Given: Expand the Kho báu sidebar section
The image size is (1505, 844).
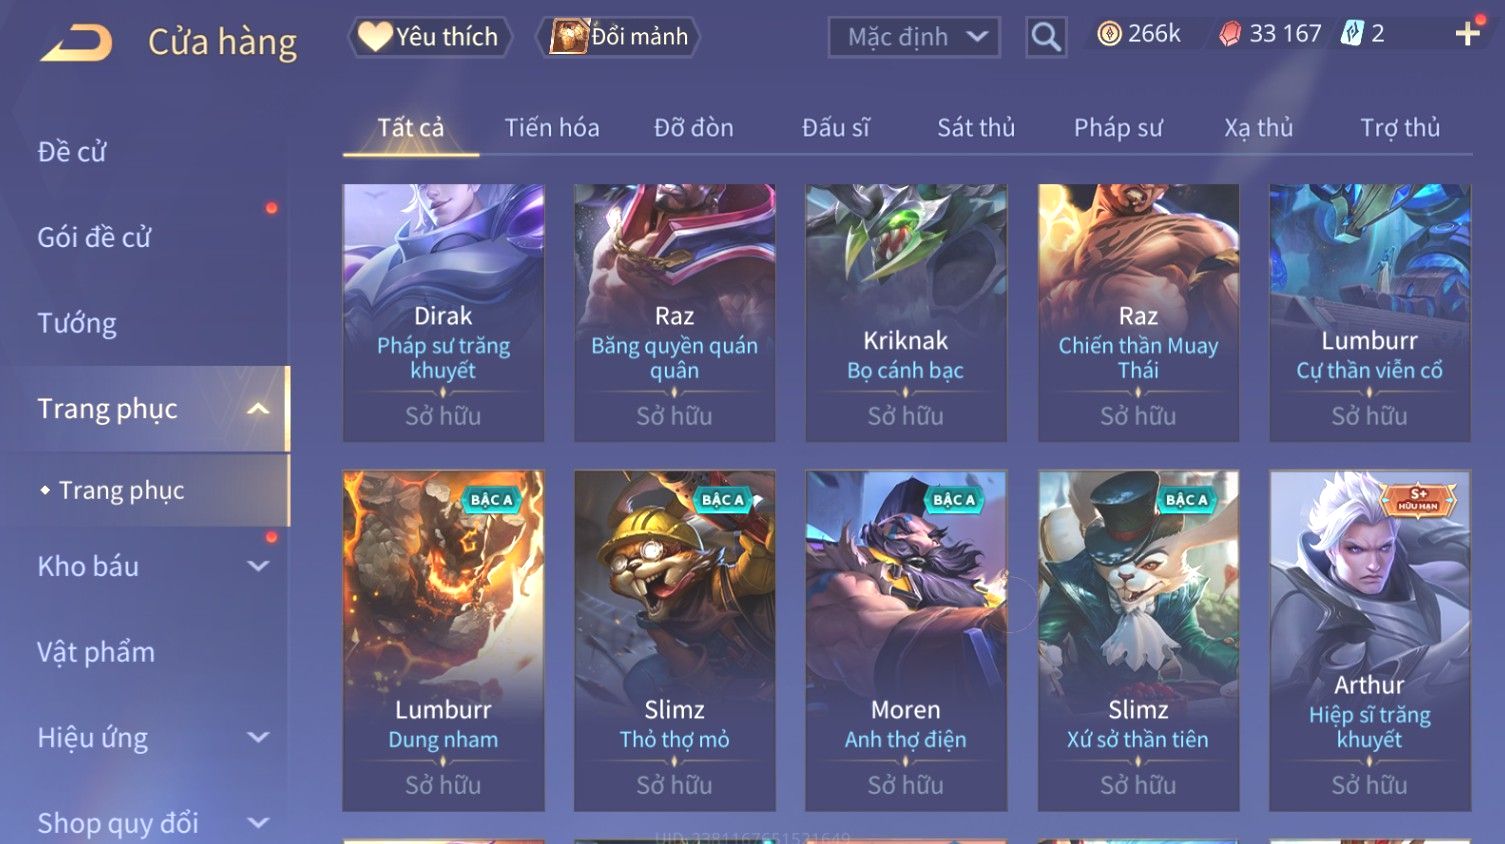Looking at the screenshot, I should (x=258, y=566).
